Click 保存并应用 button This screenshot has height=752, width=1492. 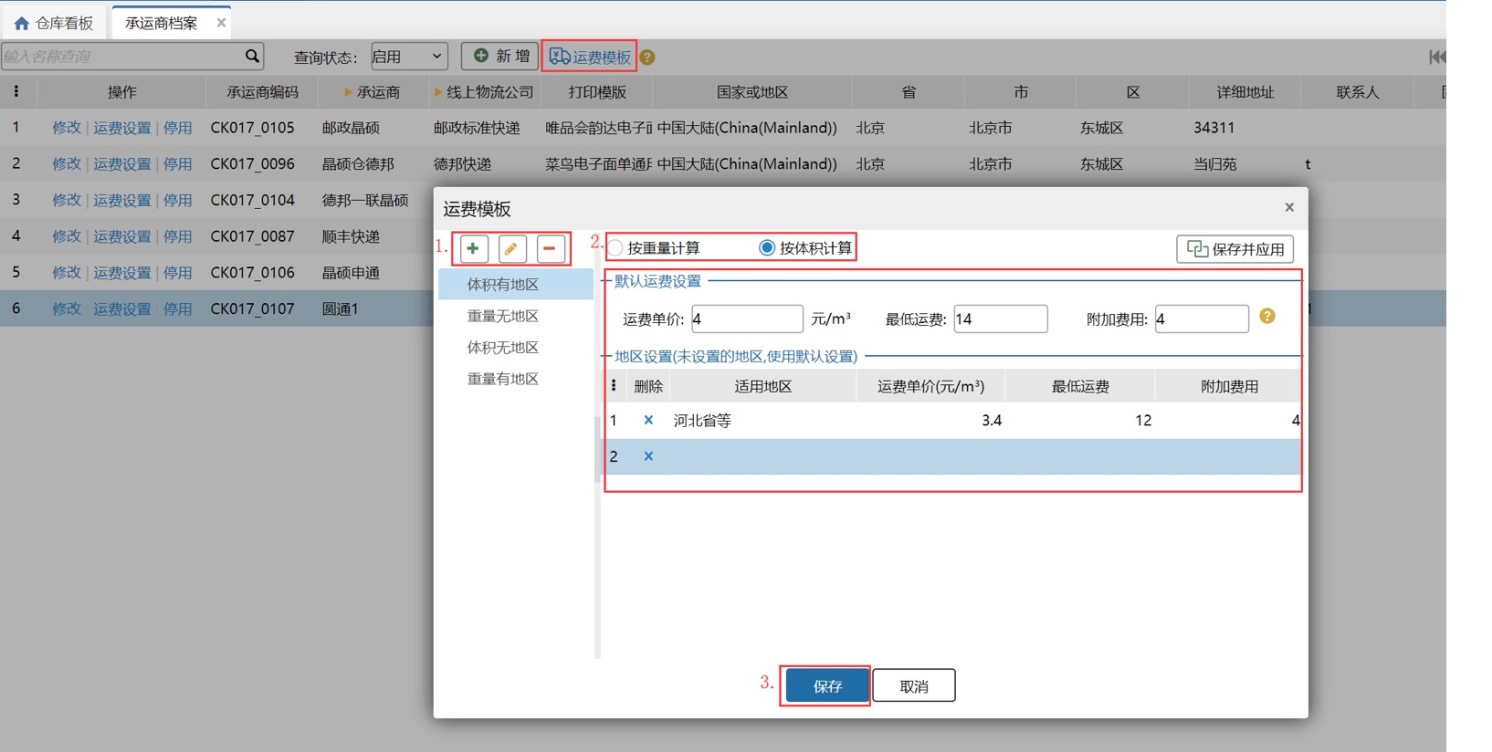pos(1235,249)
